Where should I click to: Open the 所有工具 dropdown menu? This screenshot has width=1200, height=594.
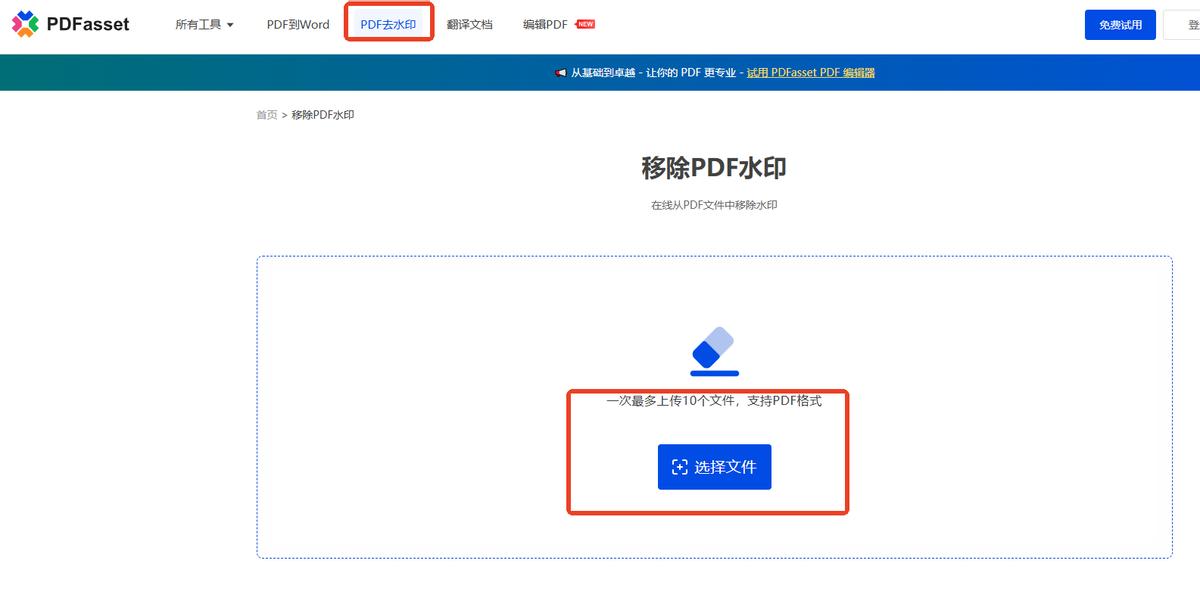point(204,24)
